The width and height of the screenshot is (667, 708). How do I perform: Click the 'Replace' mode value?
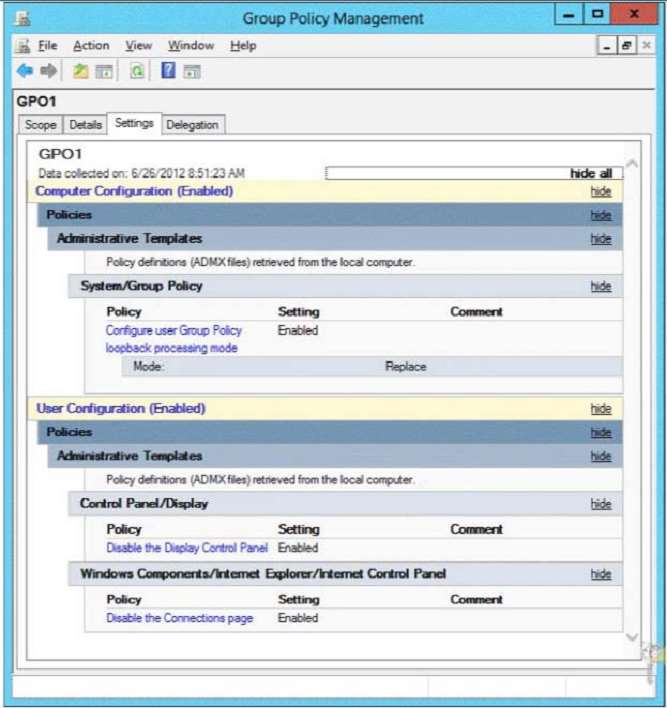coord(406,366)
